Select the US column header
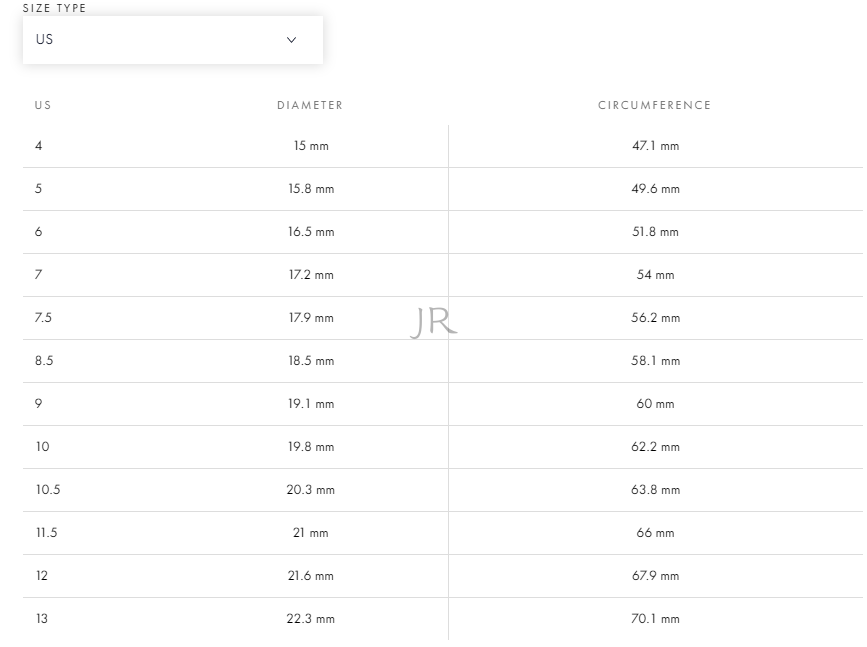 click(x=43, y=105)
